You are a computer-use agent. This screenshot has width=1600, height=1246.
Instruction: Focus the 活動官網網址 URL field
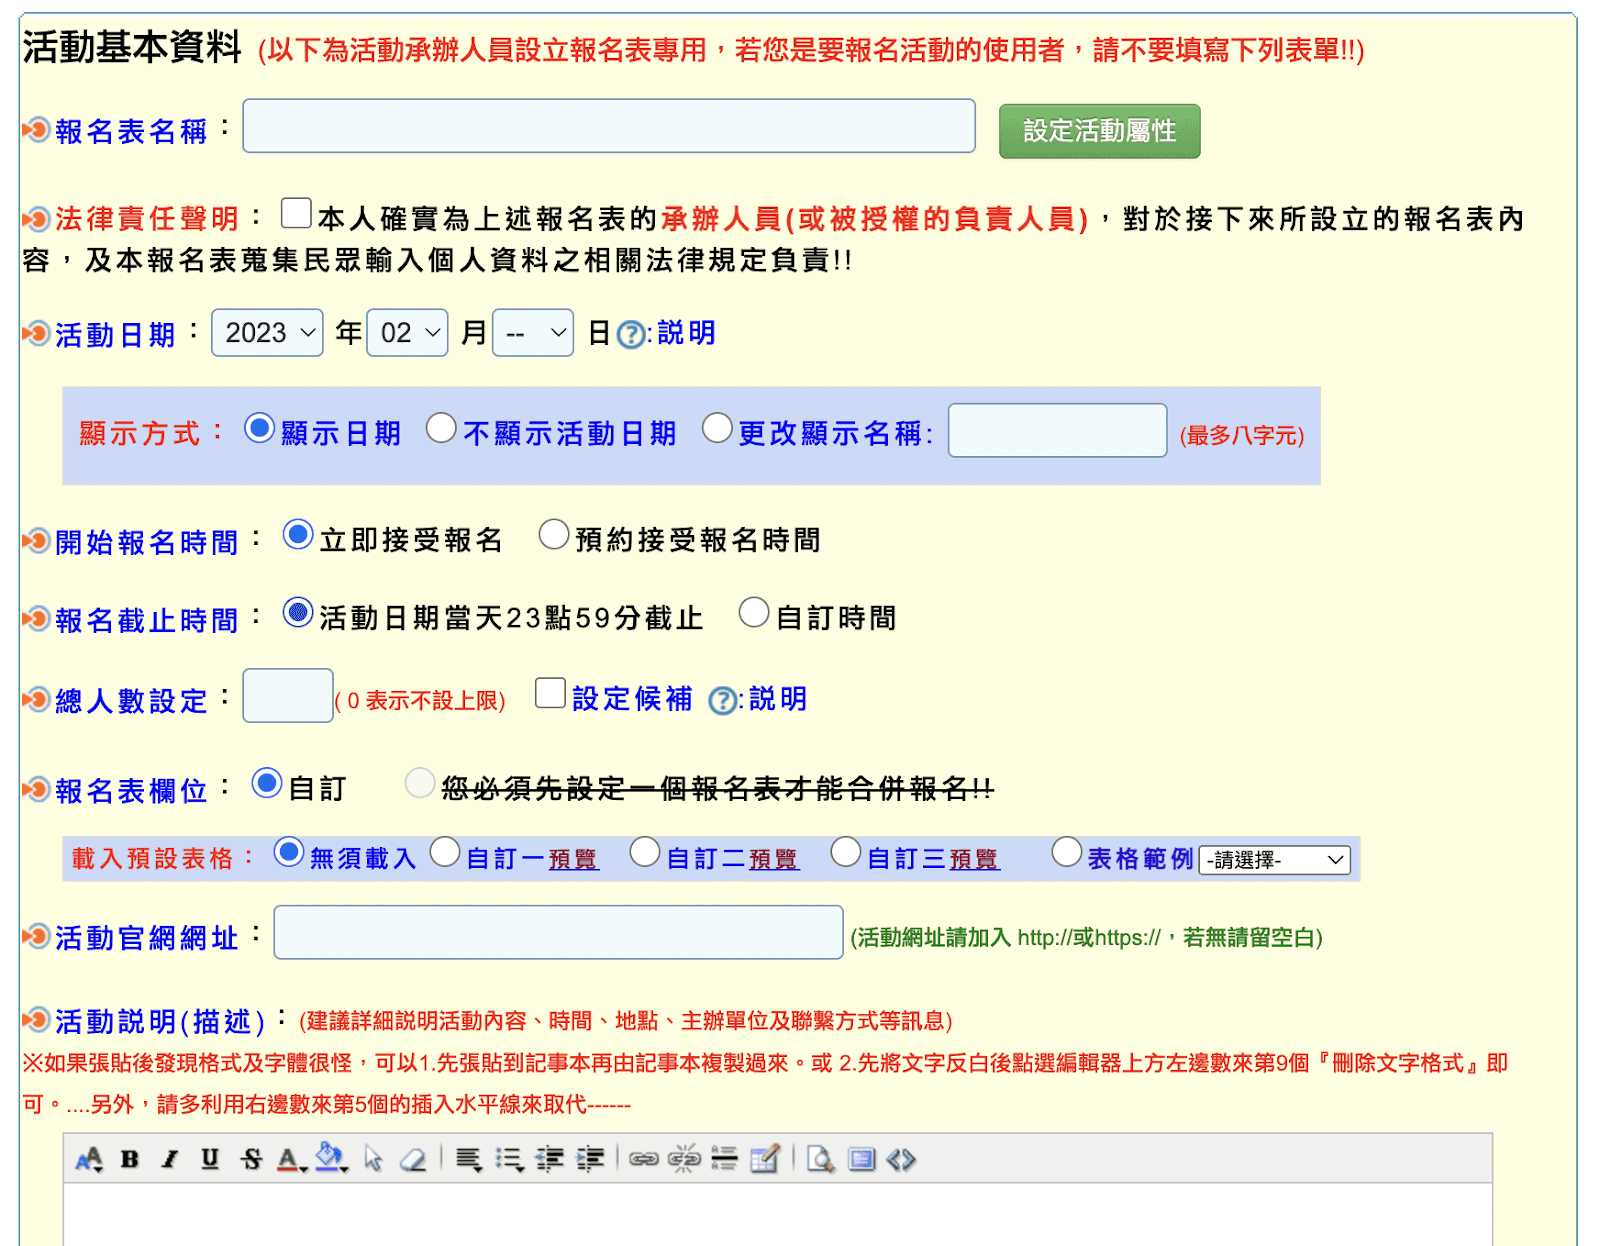coord(559,932)
